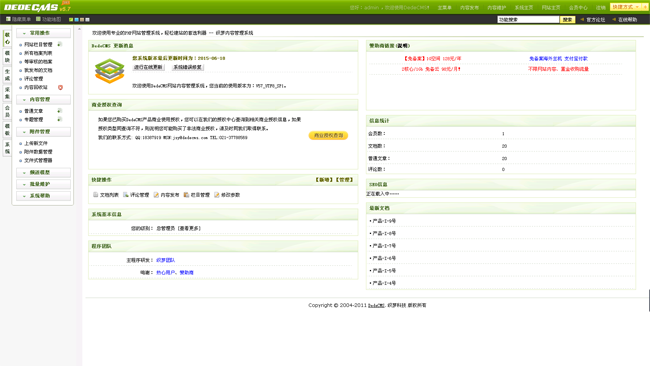The height and width of the screenshot is (366, 650).
Task: Switch to the 模块 vertical tab
Action: (7, 57)
